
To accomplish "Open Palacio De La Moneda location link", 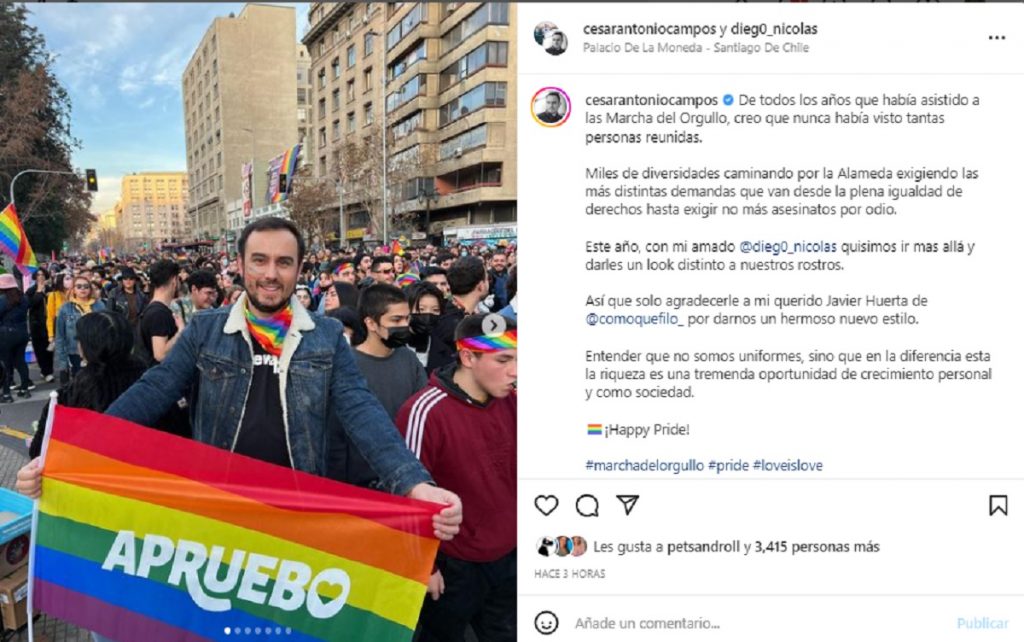I will (696, 48).
